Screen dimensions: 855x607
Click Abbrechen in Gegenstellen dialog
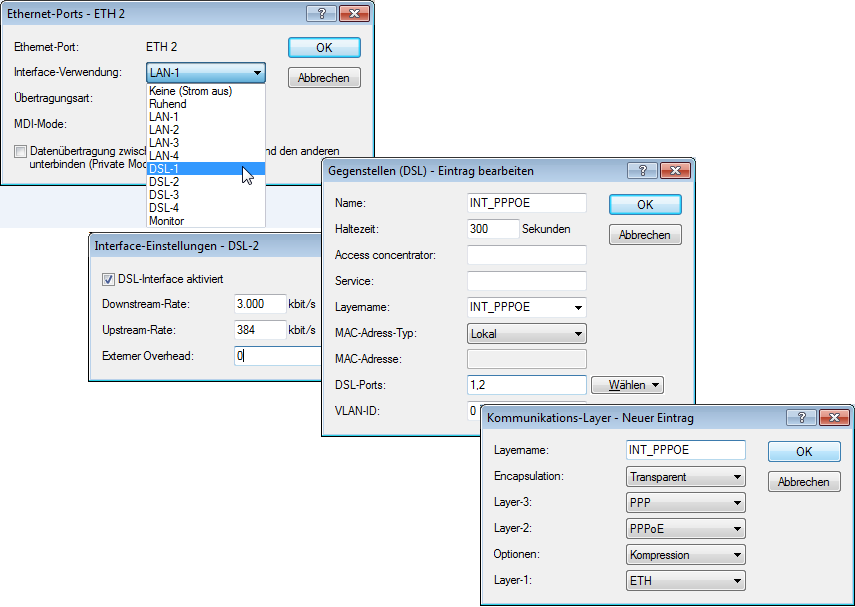tap(645, 235)
